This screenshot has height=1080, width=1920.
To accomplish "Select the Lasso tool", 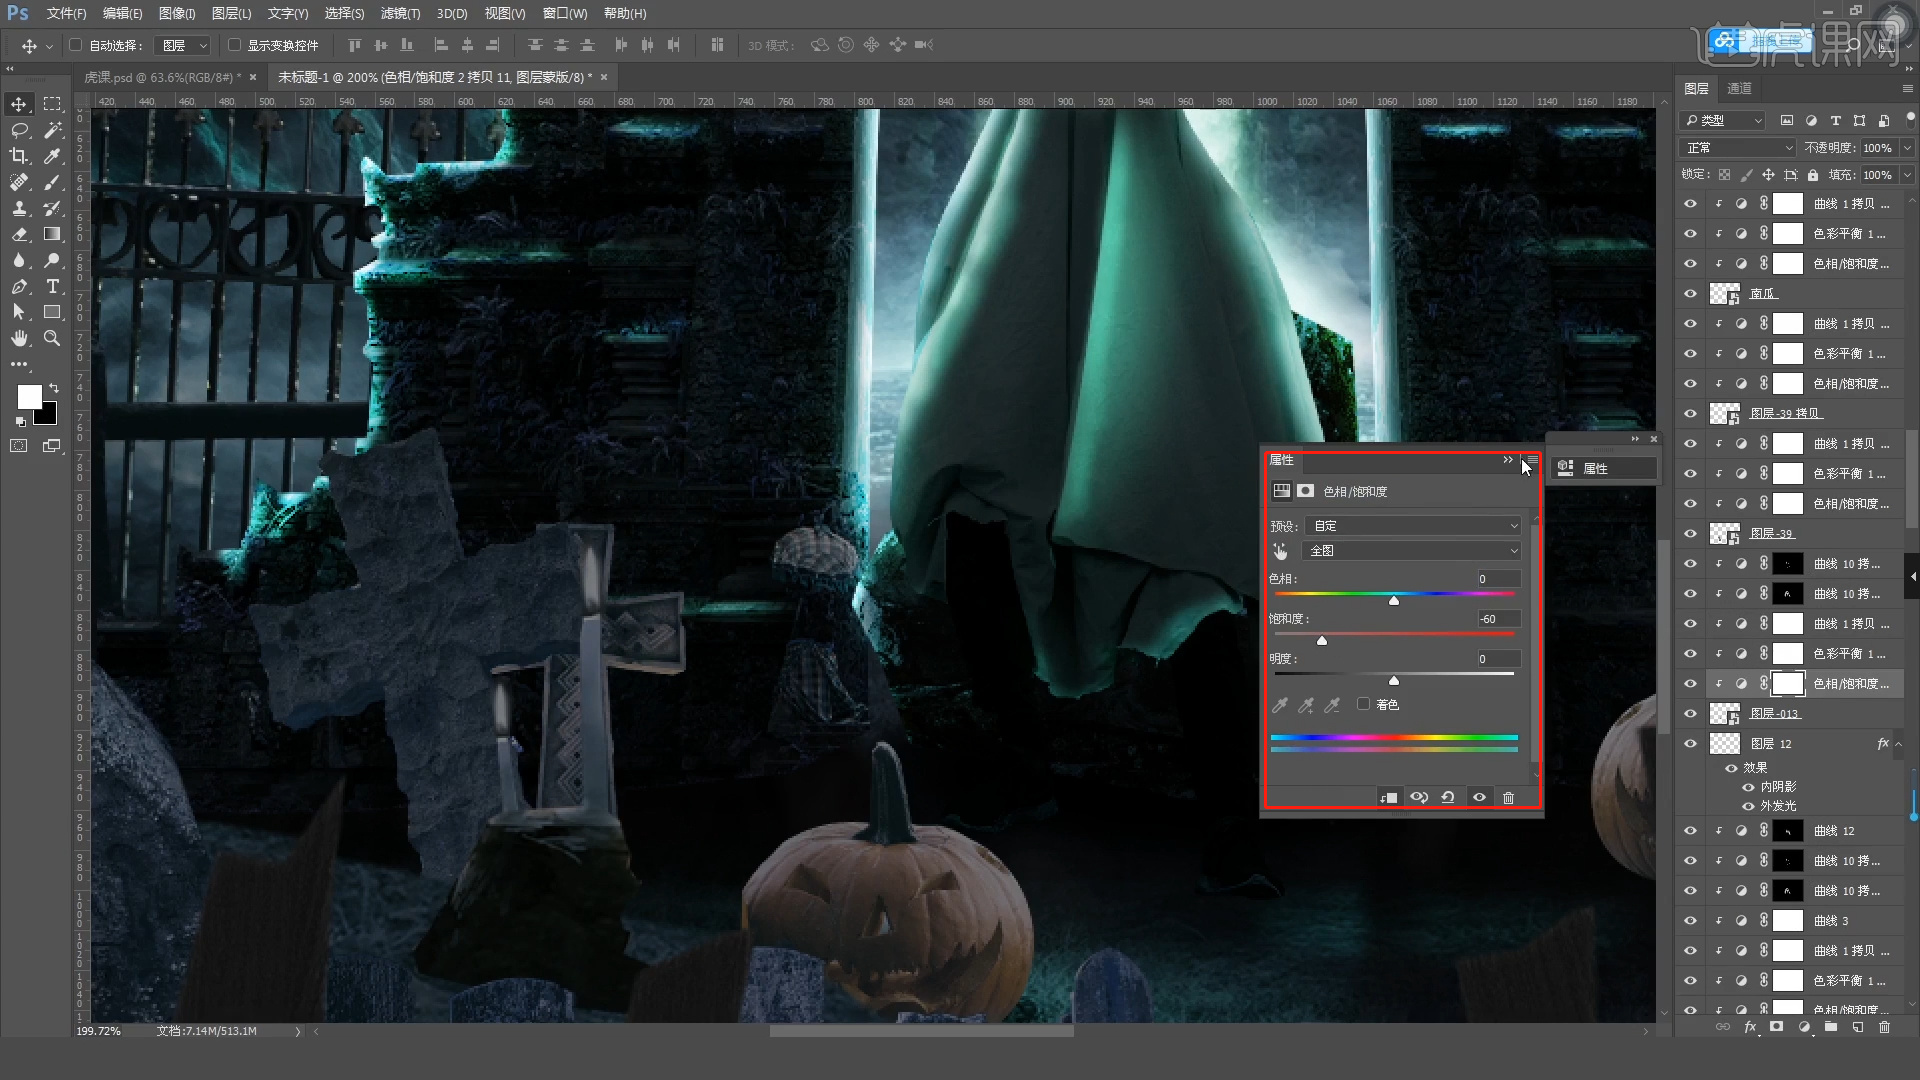I will coord(19,130).
